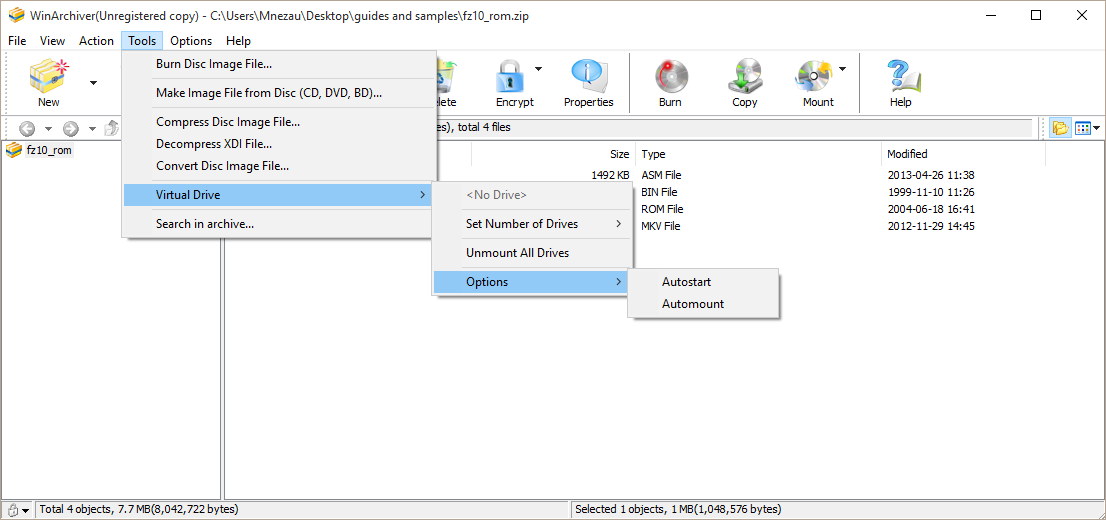Expand Set Number of Drives submenu
Screen dimensions: 1106x520
pos(533,224)
